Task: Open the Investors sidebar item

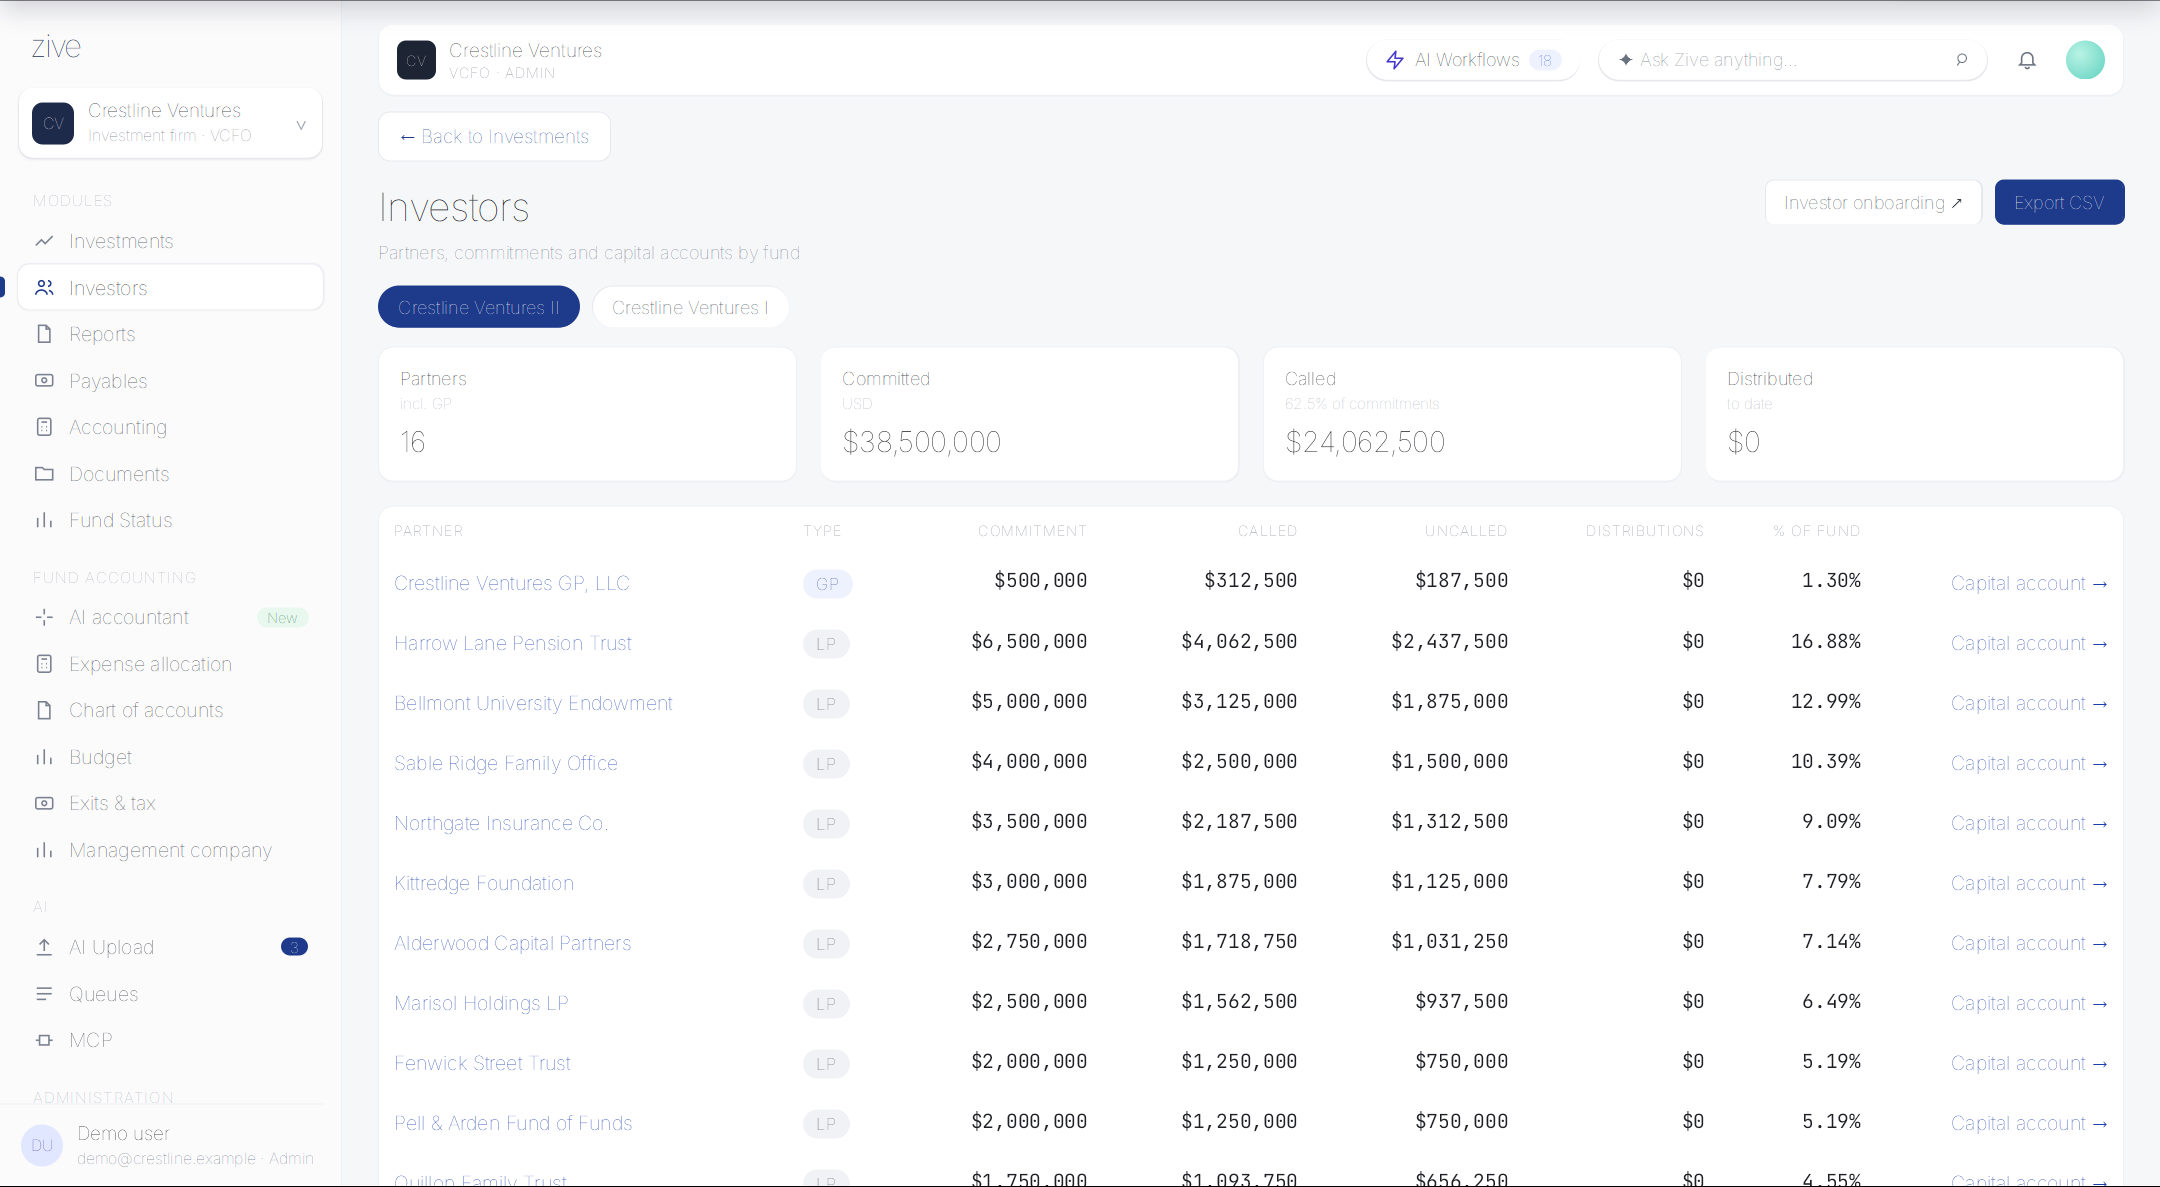Action: tap(170, 288)
